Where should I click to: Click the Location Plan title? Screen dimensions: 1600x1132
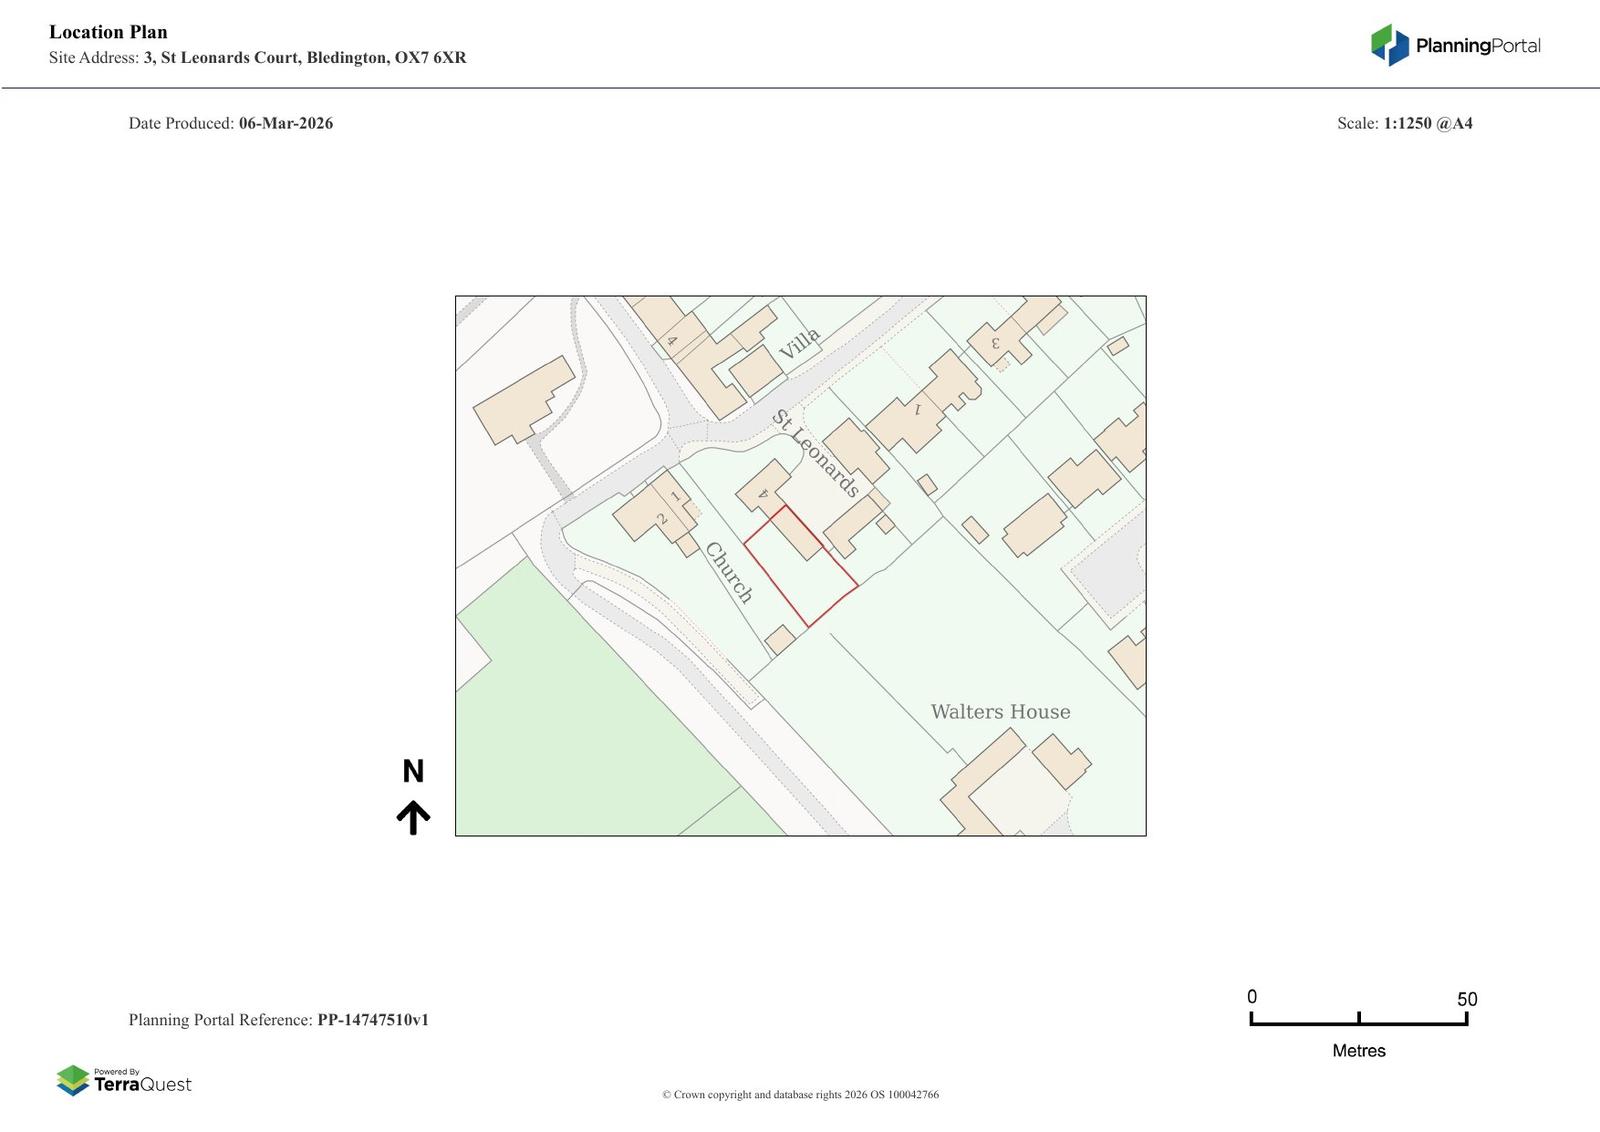point(108,32)
